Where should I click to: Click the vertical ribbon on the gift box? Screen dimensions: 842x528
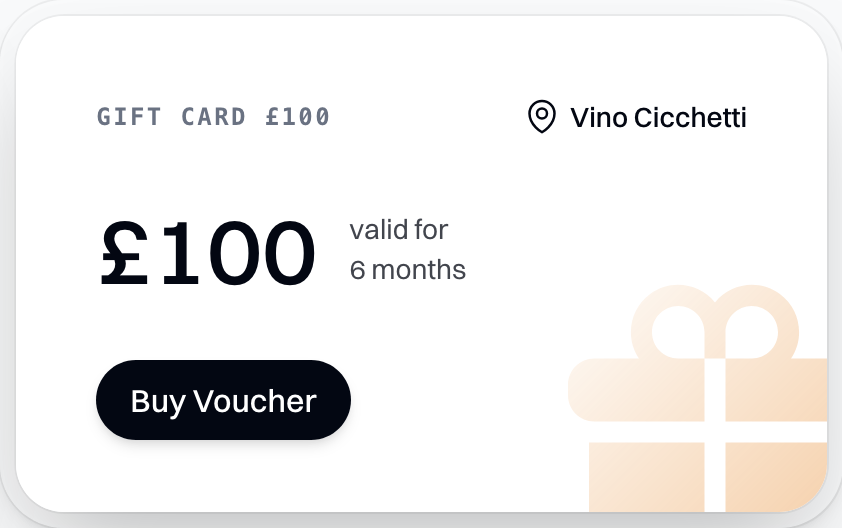[714, 440]
